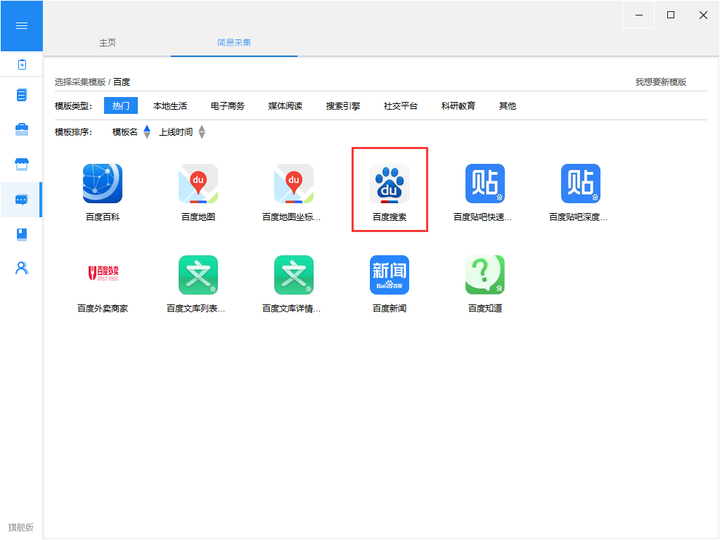Open the briefcase toolbox icon in sidebar
Image resolution: width=720 pixels, height=540 pixels.
22,129
